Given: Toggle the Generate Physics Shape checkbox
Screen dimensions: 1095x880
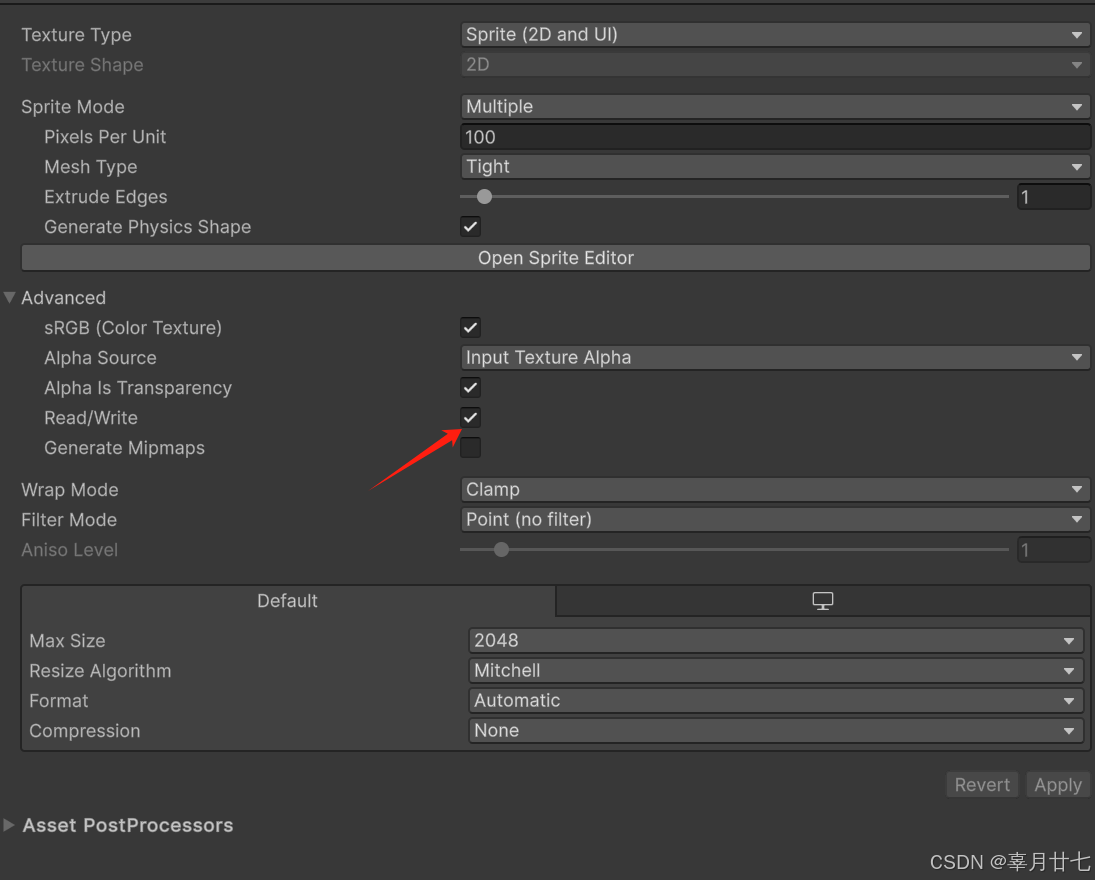Looking at the screenshot, I should 470,226.
